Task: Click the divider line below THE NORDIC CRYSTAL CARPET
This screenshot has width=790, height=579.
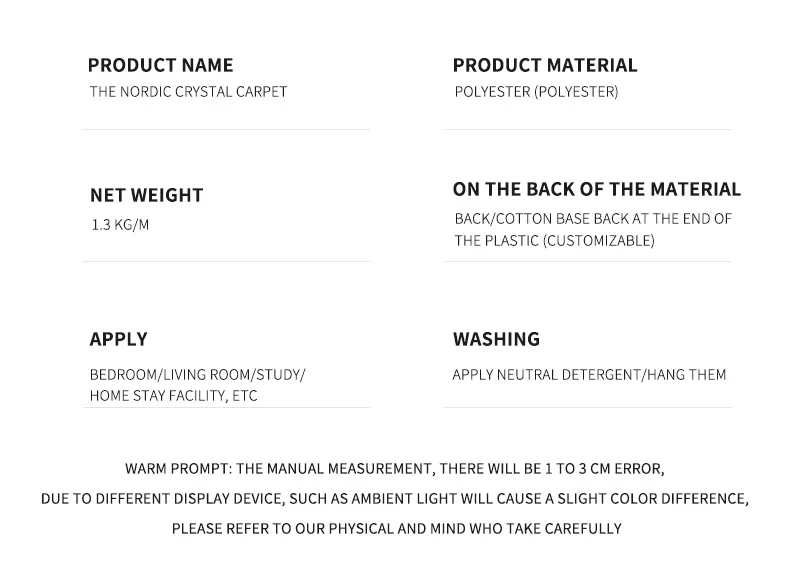Action: click(226, 129)
